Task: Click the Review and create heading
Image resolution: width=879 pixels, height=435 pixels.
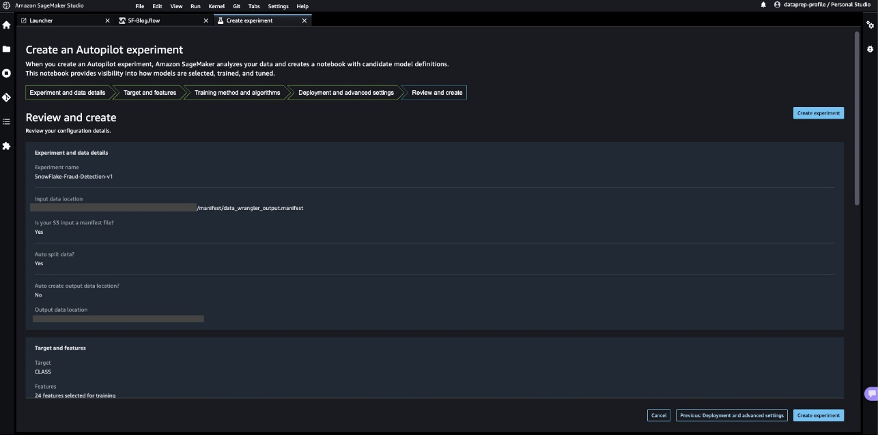Action: 71,118
